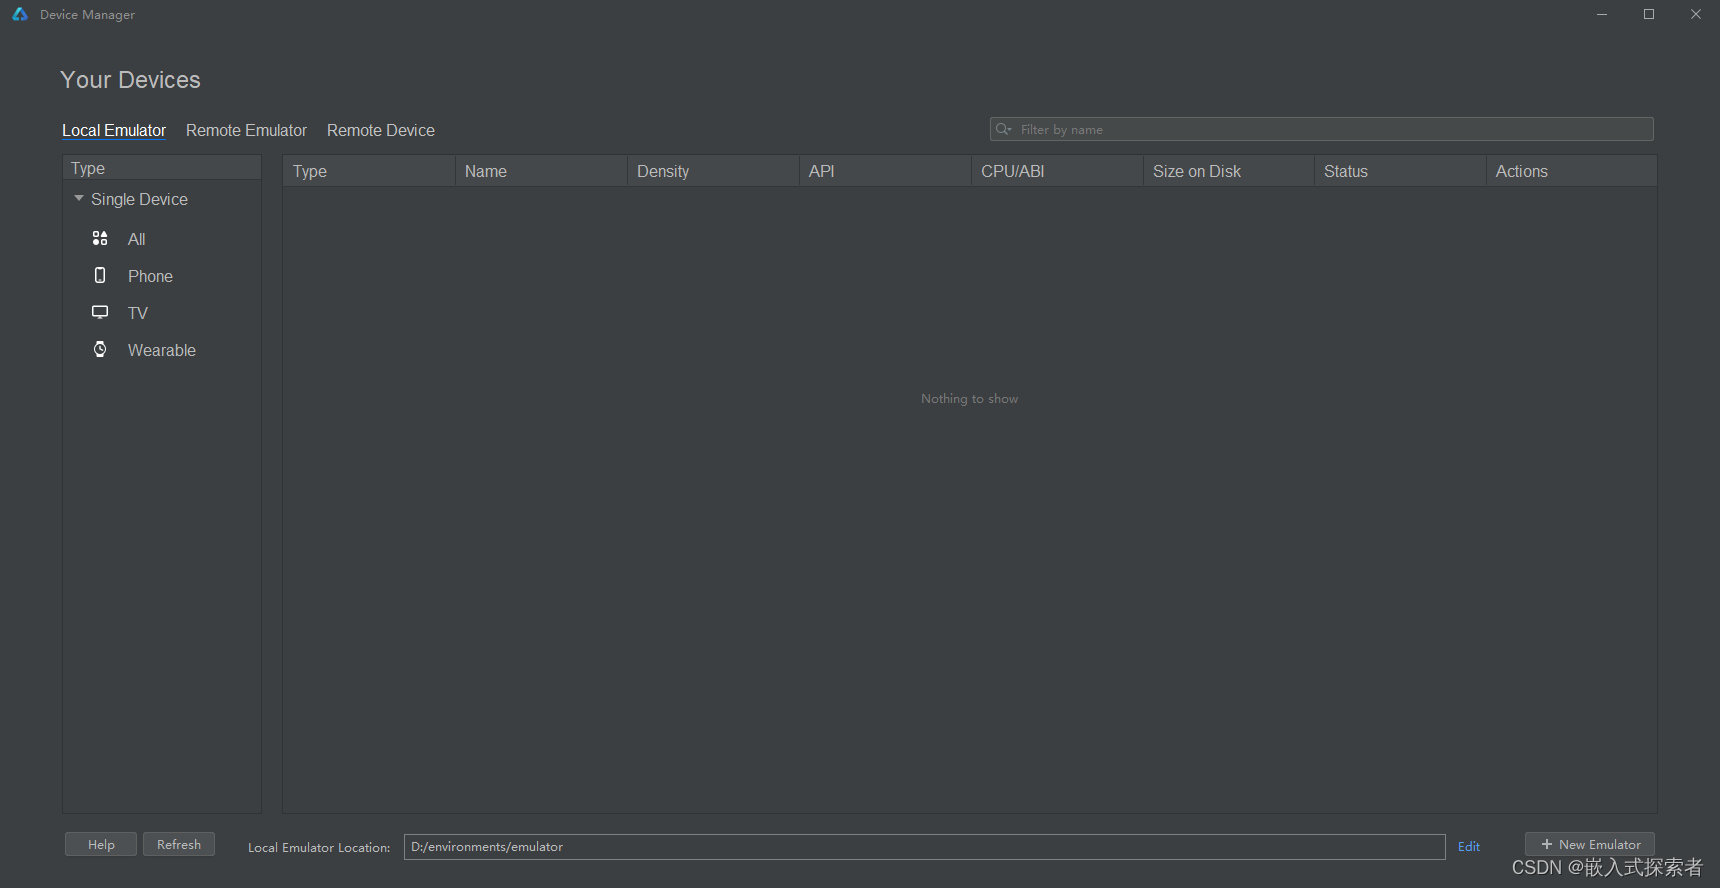Sort by the API column header
Image resolution: width=1720 pixels, height=888 pixels.
click(885, 171)
